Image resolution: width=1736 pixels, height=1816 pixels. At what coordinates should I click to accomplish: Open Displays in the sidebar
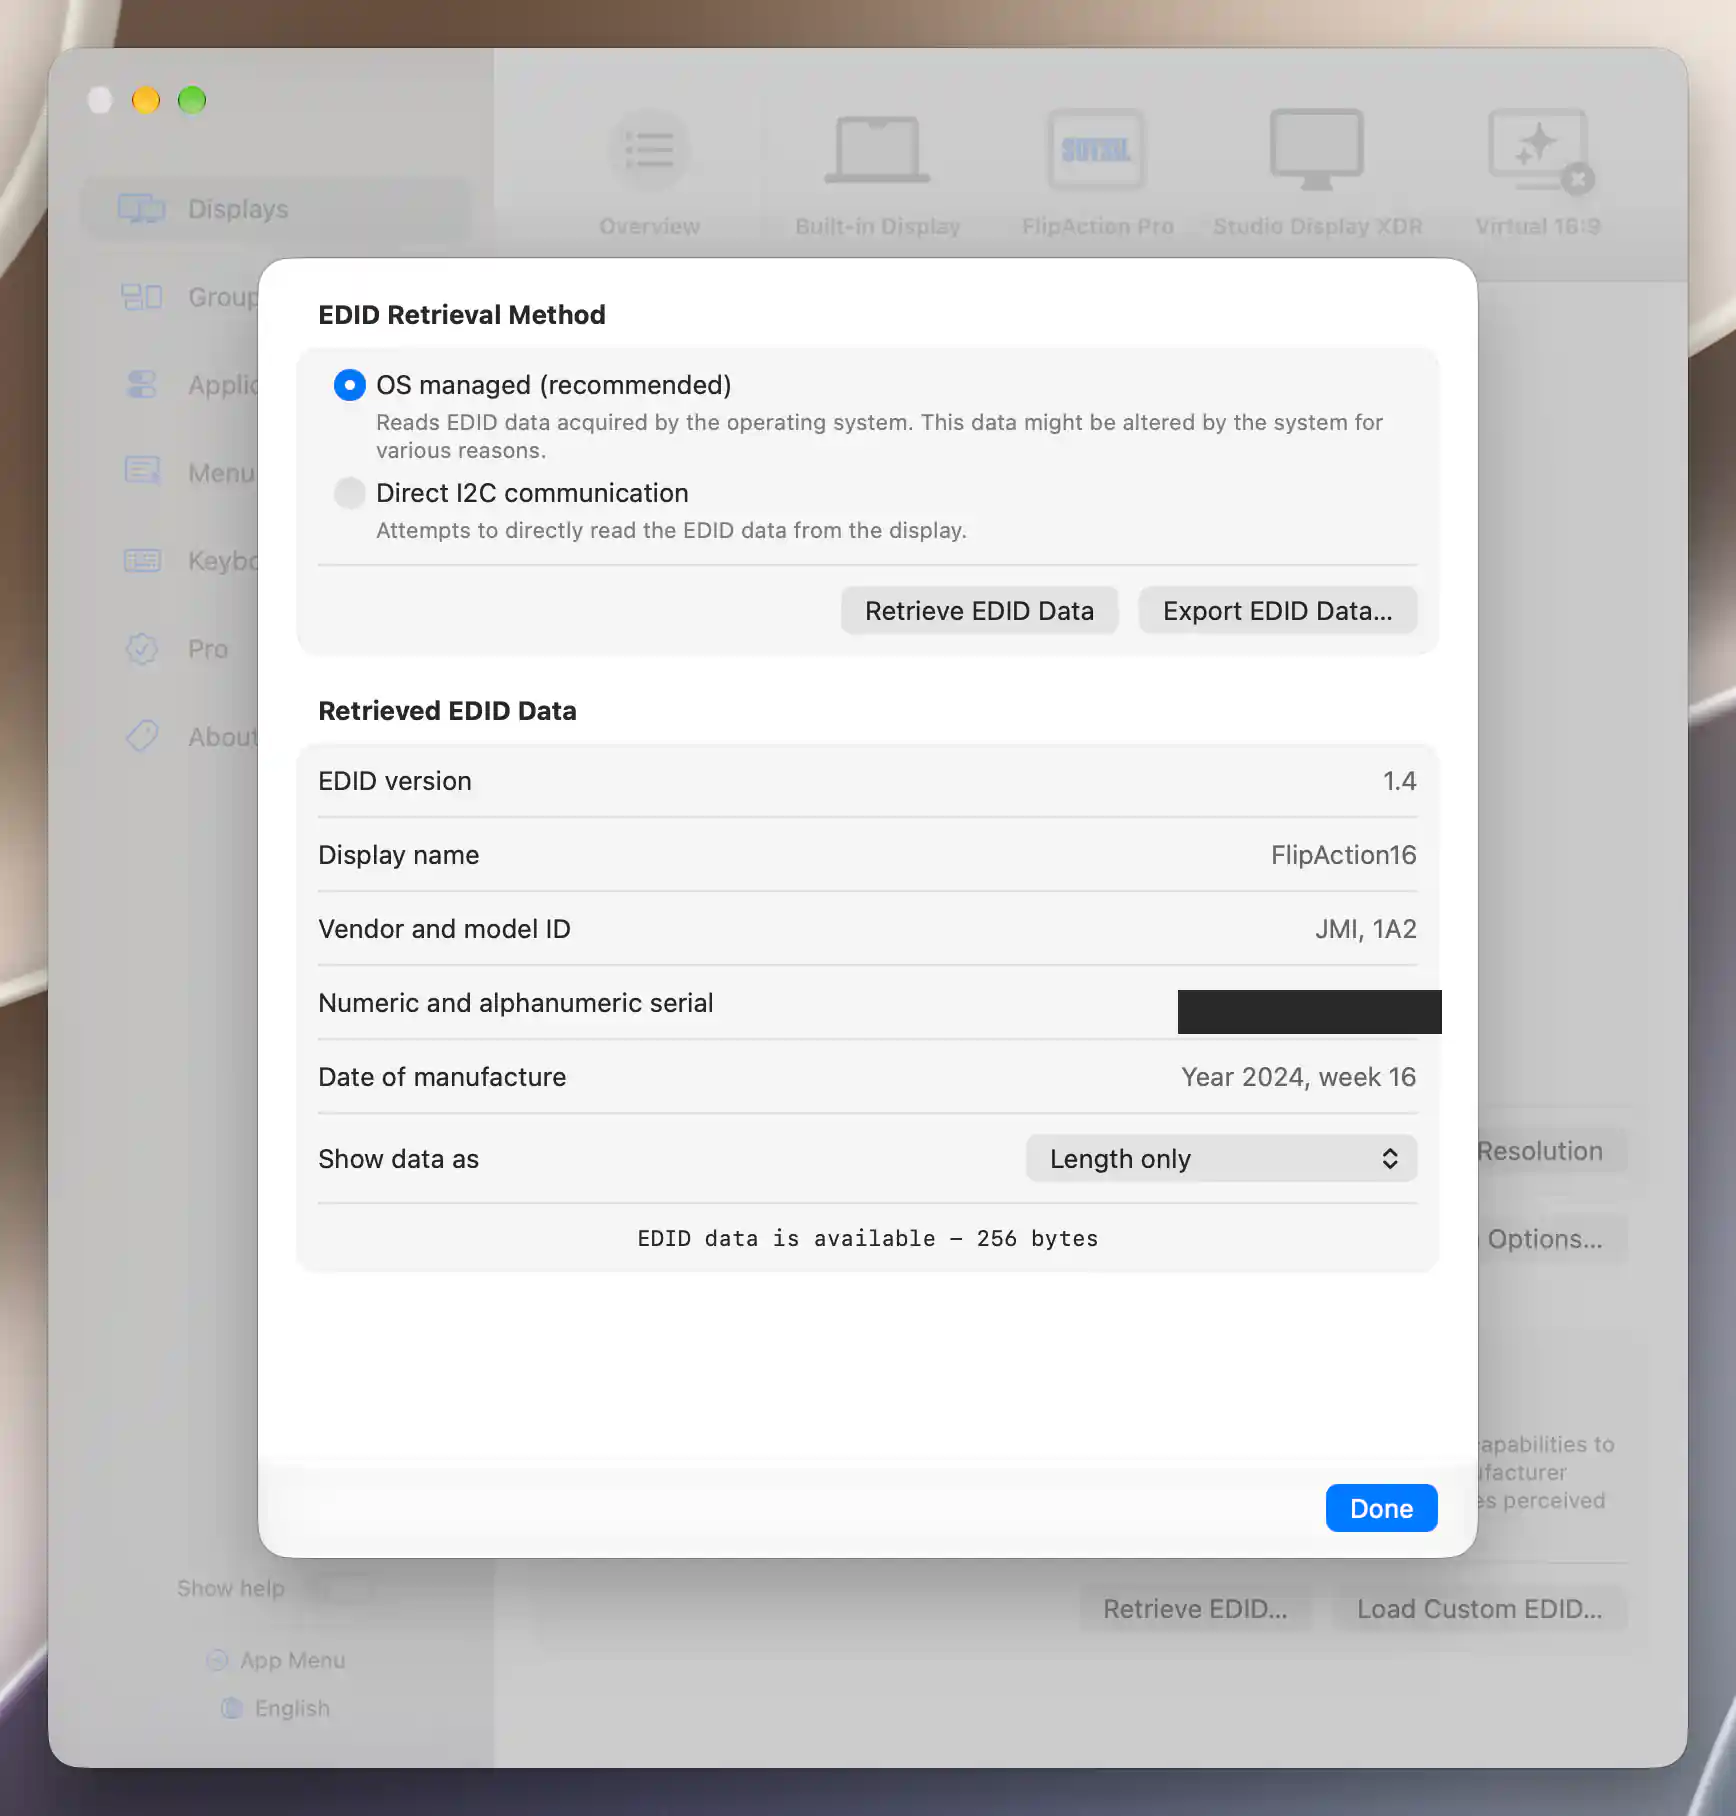(x=276, y=209)
